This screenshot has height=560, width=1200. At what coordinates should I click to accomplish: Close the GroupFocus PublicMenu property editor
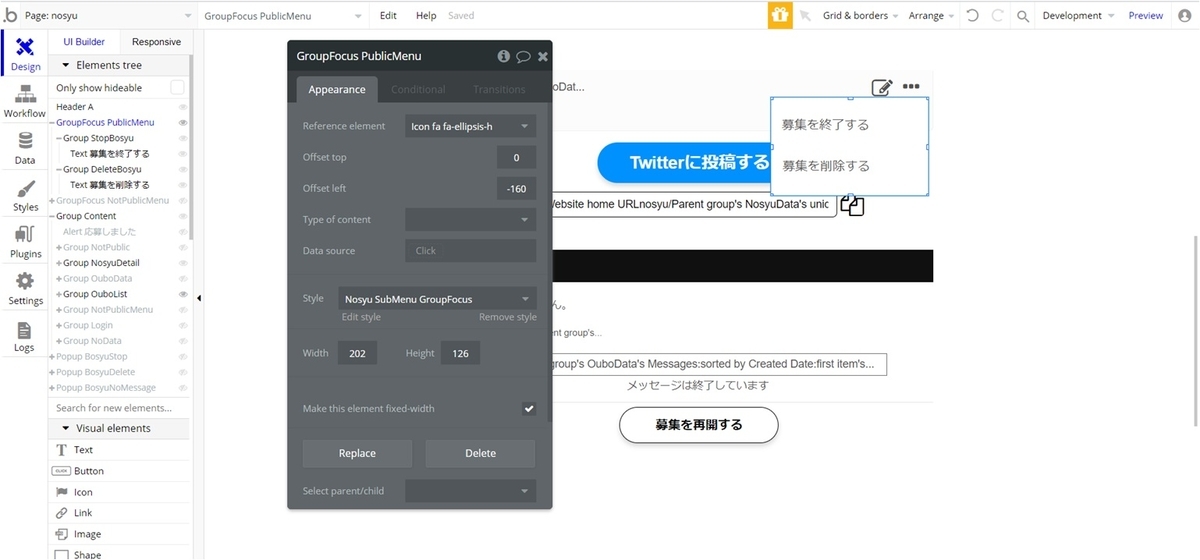coord(543,57)
